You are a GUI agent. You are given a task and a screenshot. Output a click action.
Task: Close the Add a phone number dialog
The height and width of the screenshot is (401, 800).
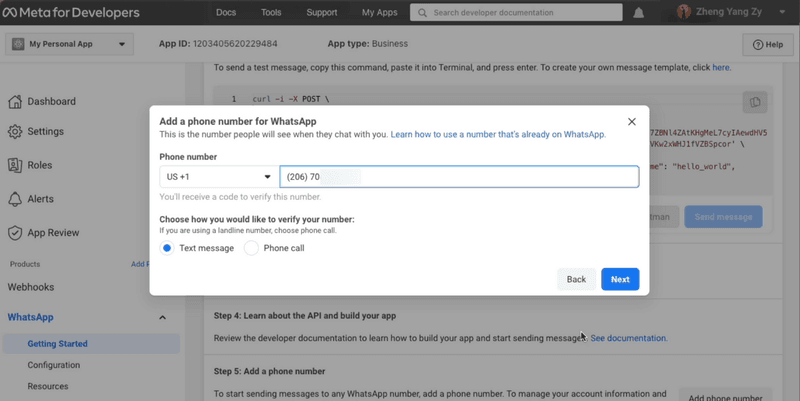[632, 121]
